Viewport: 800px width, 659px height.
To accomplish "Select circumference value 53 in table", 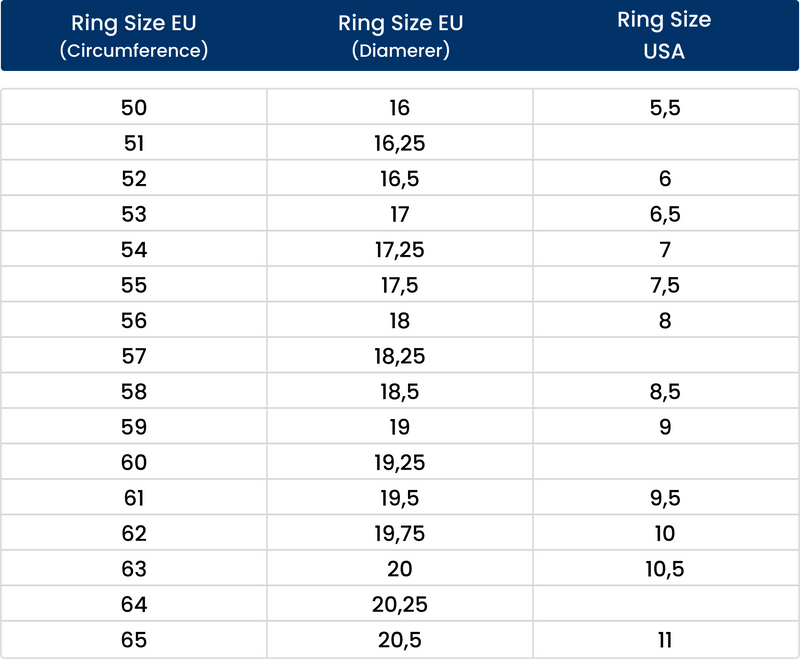I will coord(134,215).
